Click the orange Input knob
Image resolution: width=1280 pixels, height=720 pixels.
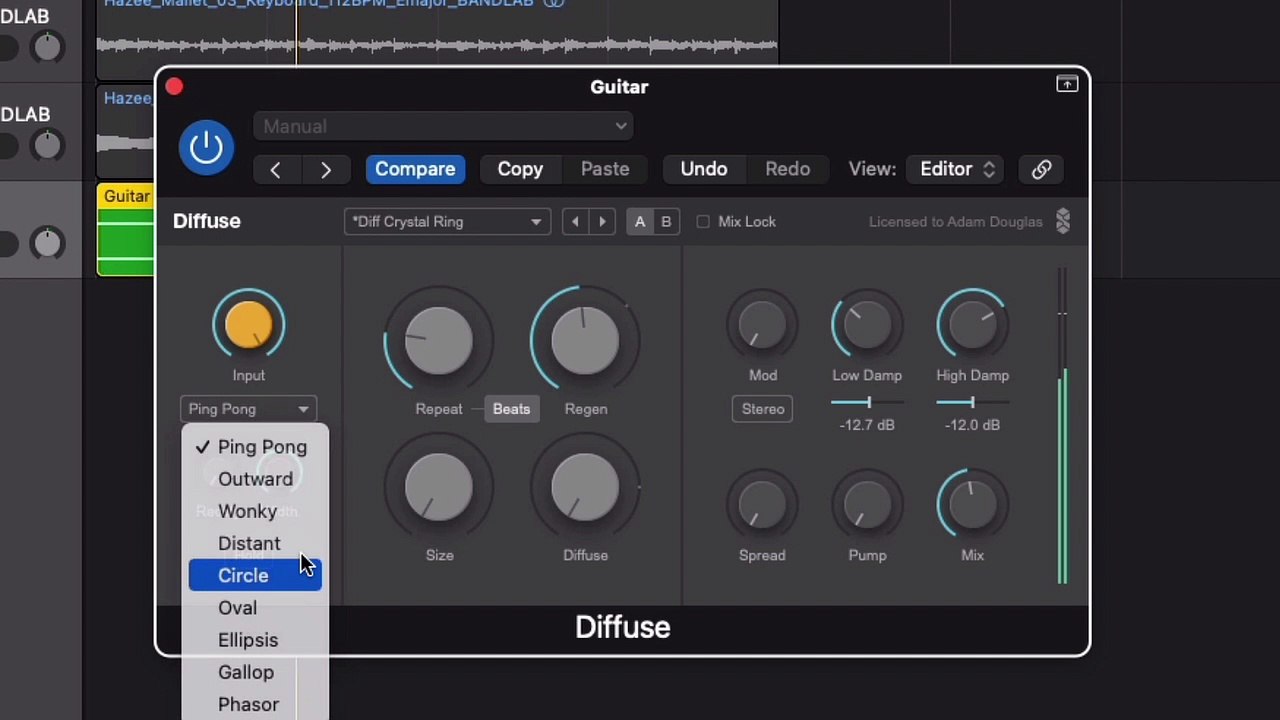click(x=249, y=325)
